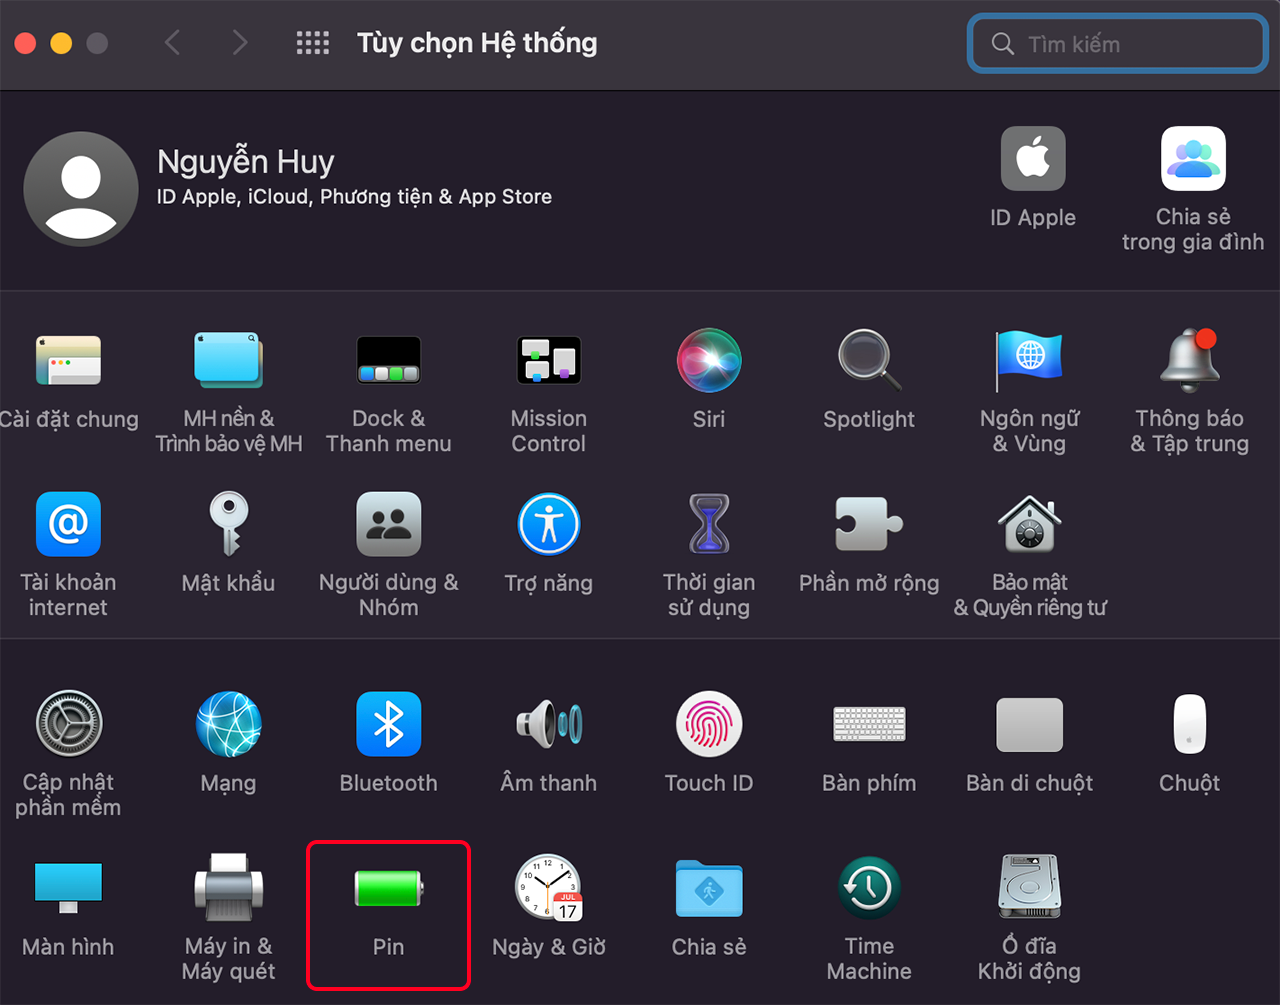The height and width of the screenshot is (1005, 1280).
Task: Click the Nguyễn Huy profile avatar
Action: point(81,189)
